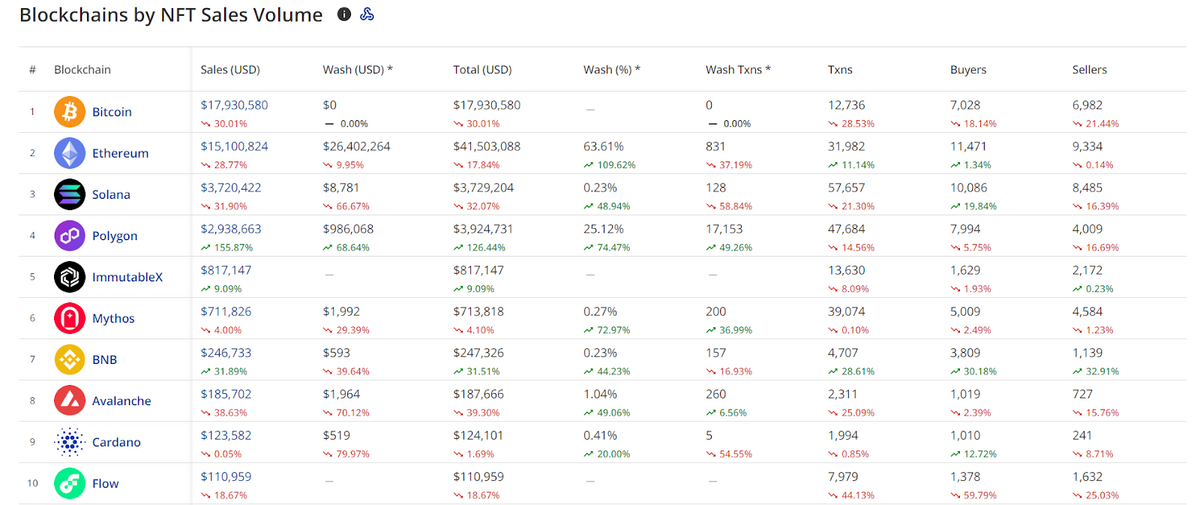Click Ethereum total $41,503,088
Screen dimensions: 1200x505
click(x=486, y=146)
